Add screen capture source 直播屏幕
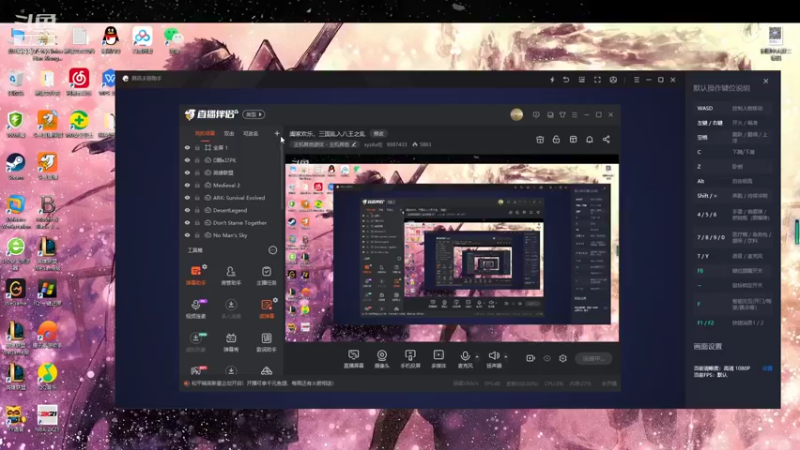This screenshot has height=450, width=800. (353, 359)
